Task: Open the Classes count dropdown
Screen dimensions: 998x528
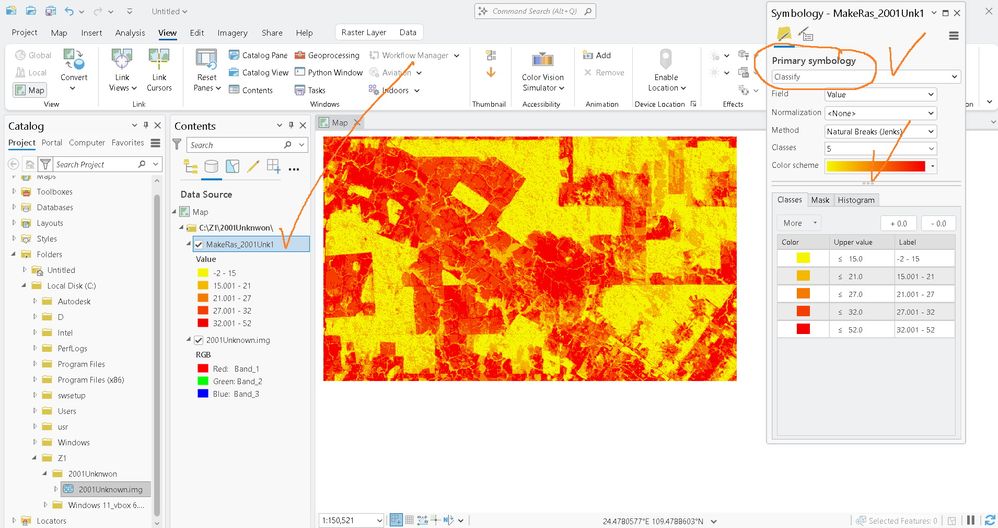Action: tap(881, 148)
